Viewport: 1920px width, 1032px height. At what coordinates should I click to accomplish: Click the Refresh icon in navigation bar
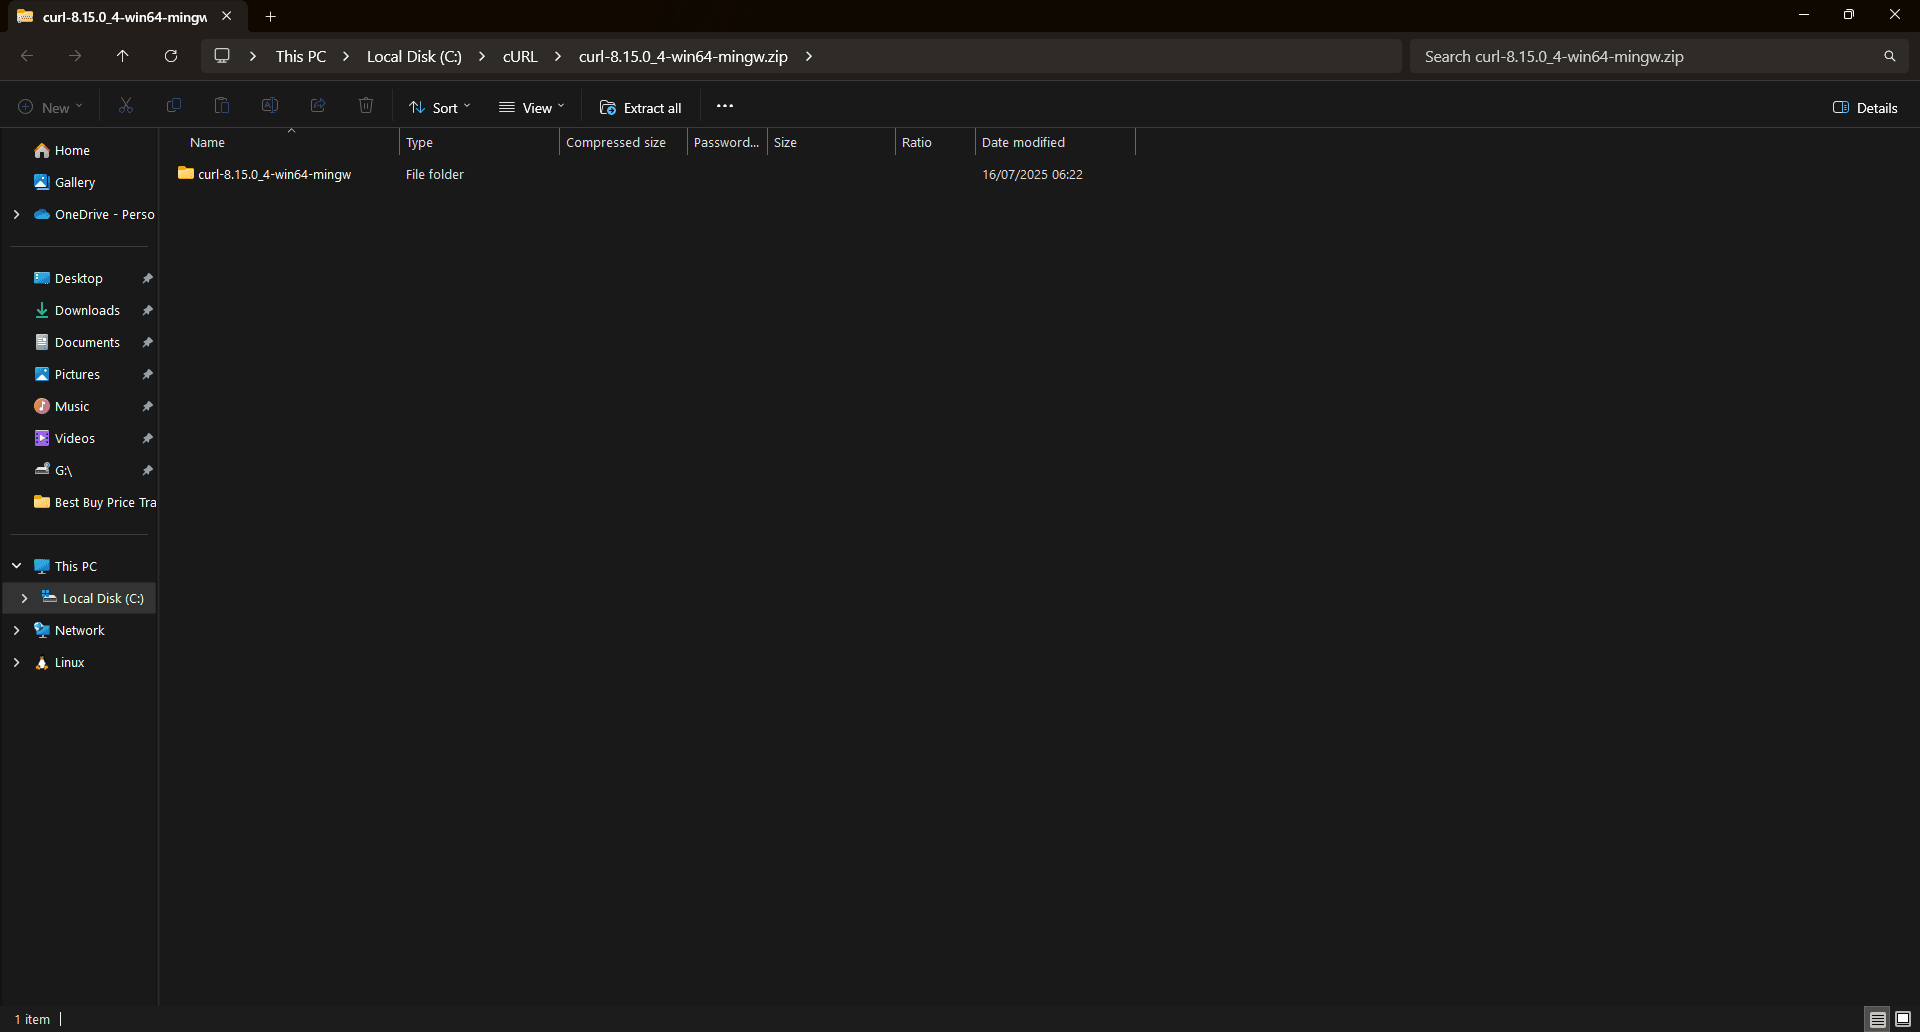click(x=171, y=56)
